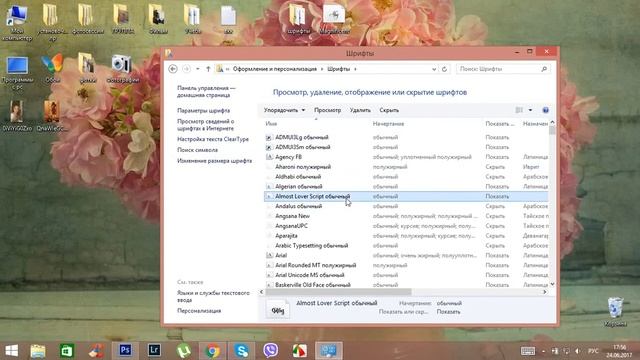Open Lightroom from taskbar
This screenshot has height=360, width=640.
click(x=154, y=351)
